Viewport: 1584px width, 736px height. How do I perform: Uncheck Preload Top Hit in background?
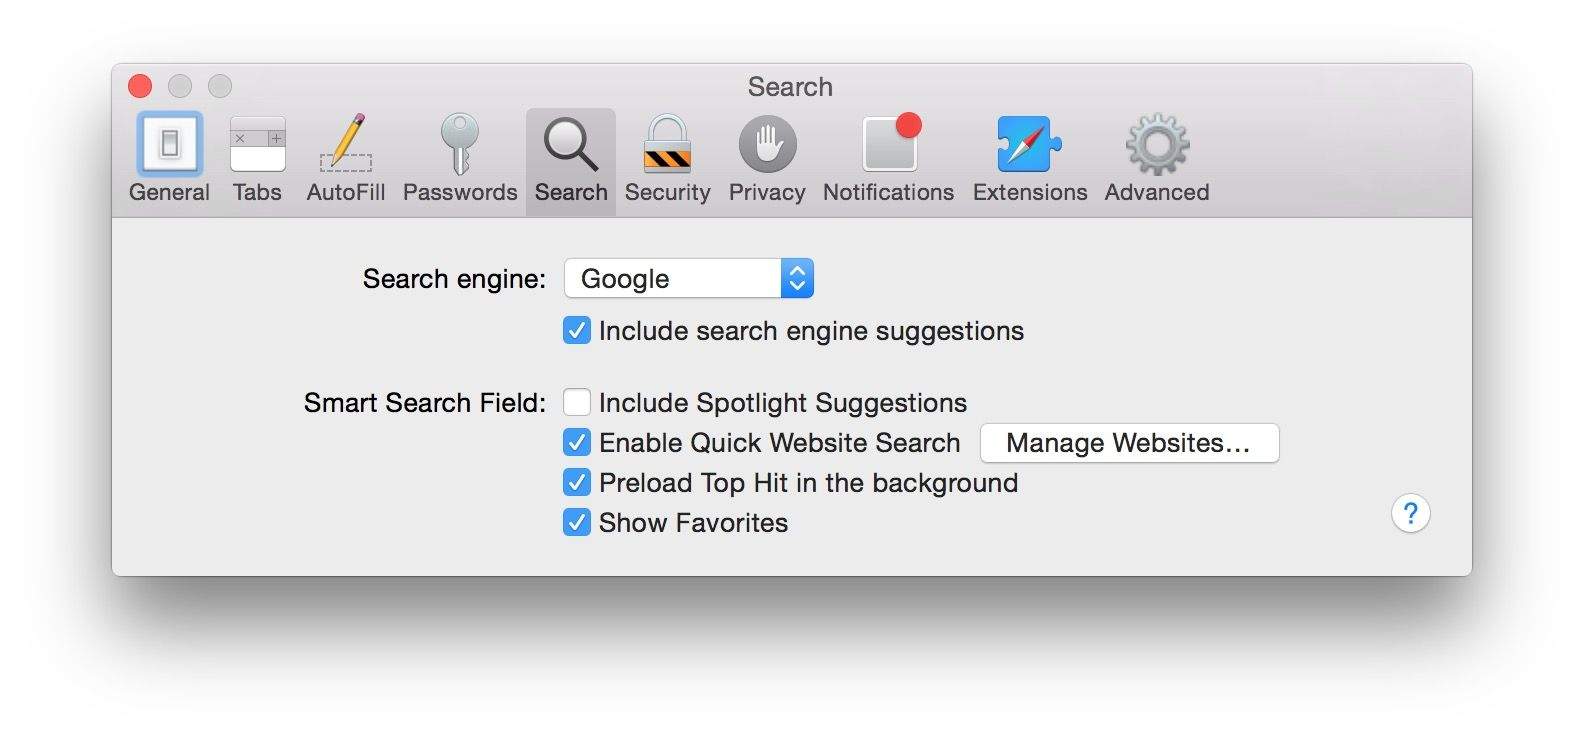[577, 483]
